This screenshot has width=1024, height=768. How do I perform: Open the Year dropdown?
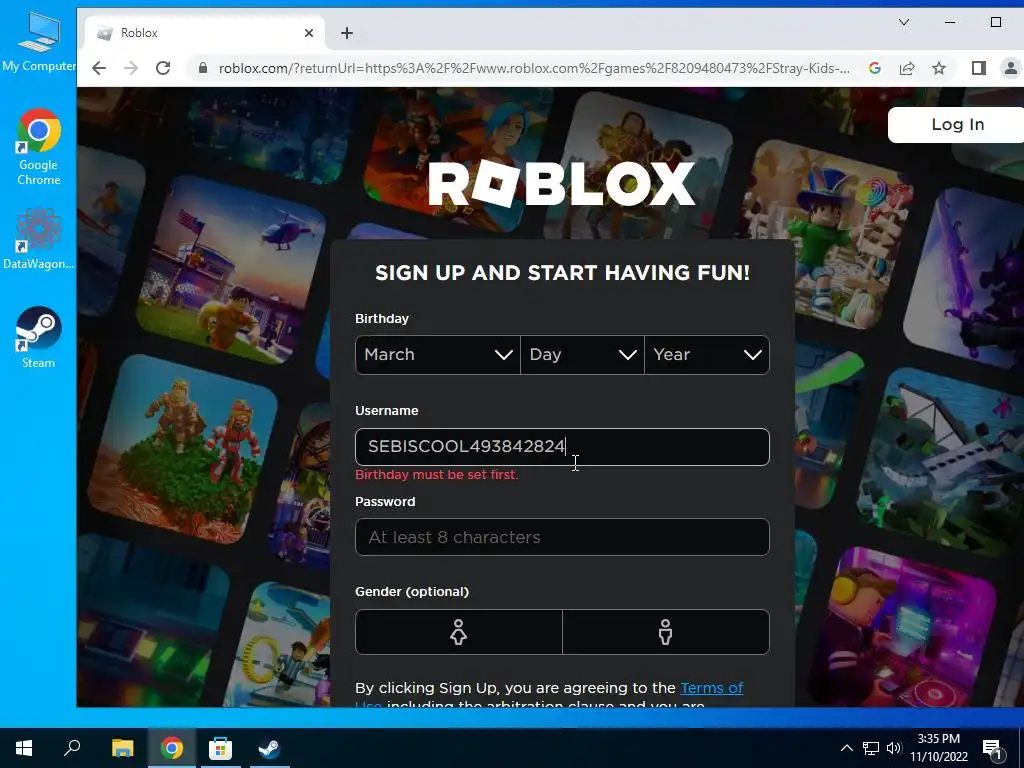707,355
